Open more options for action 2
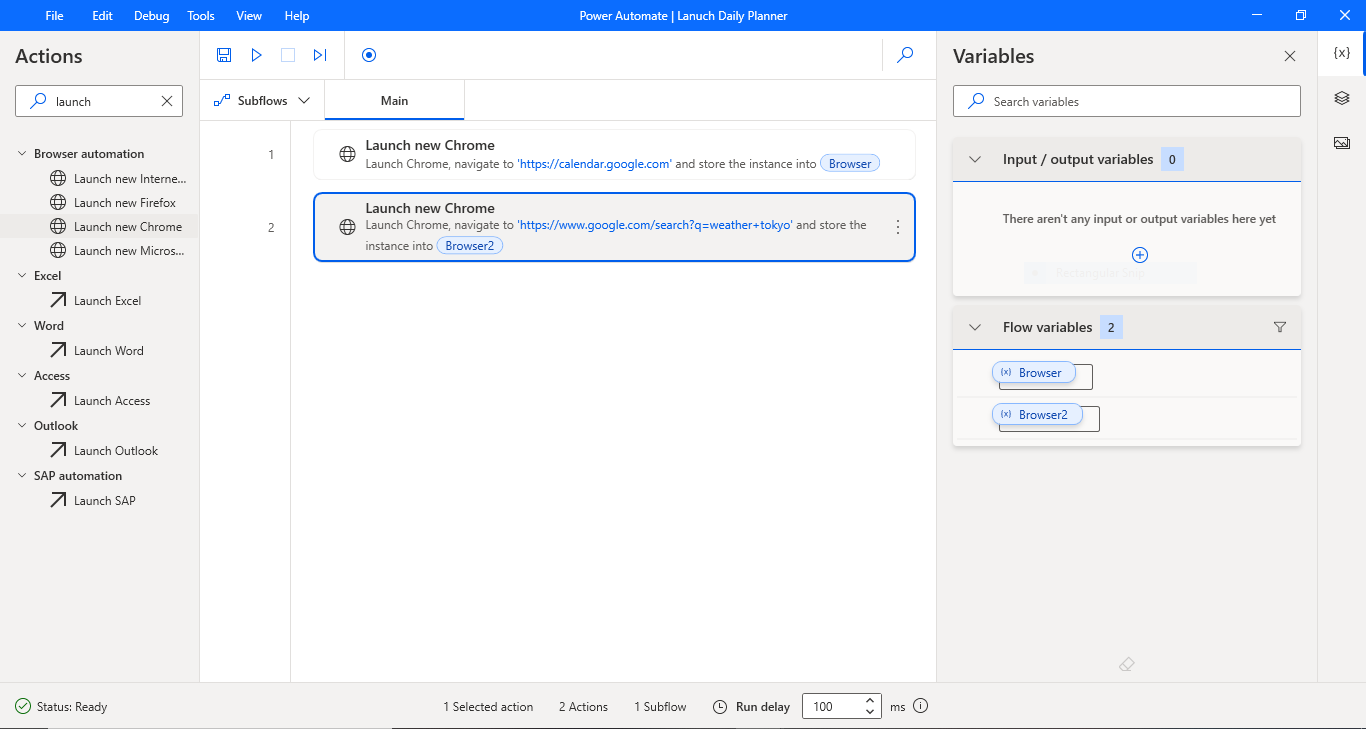 tap(897, 227)
